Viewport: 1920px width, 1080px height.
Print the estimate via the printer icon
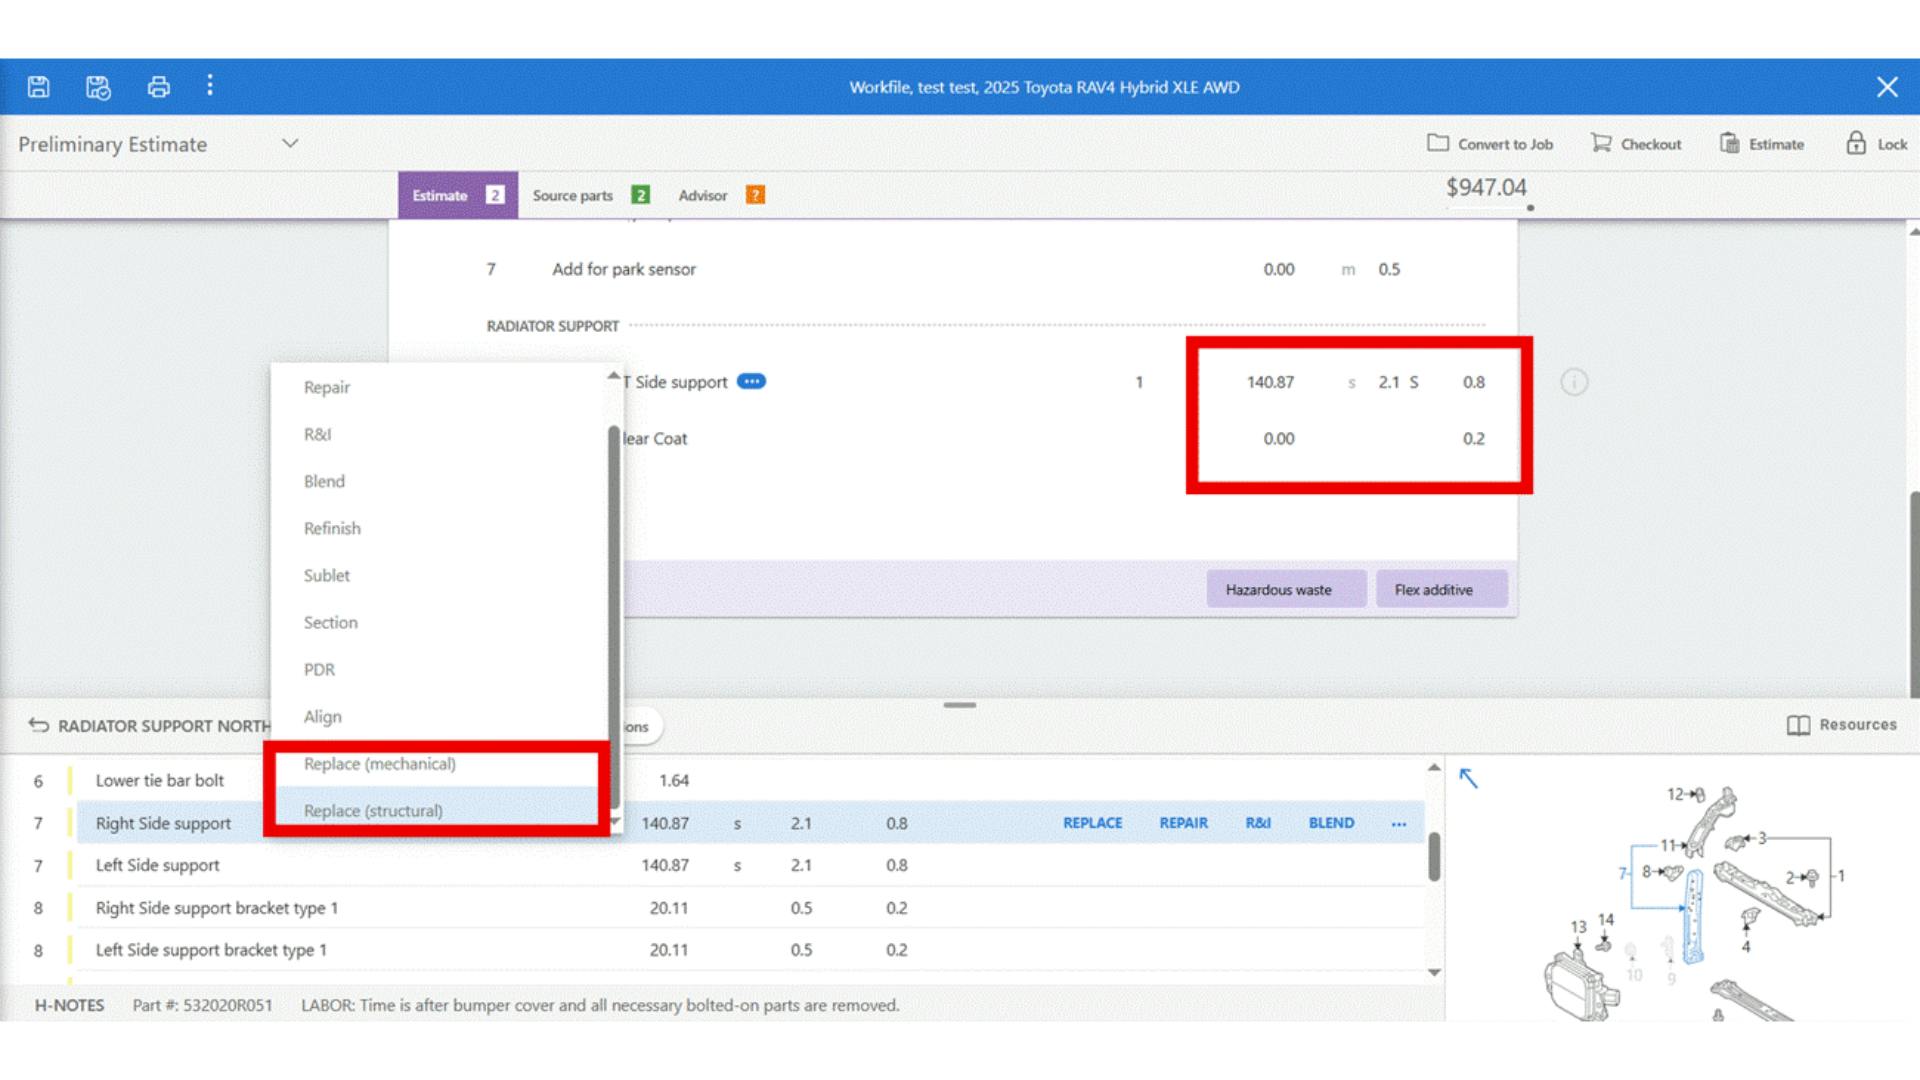point(158,87)
